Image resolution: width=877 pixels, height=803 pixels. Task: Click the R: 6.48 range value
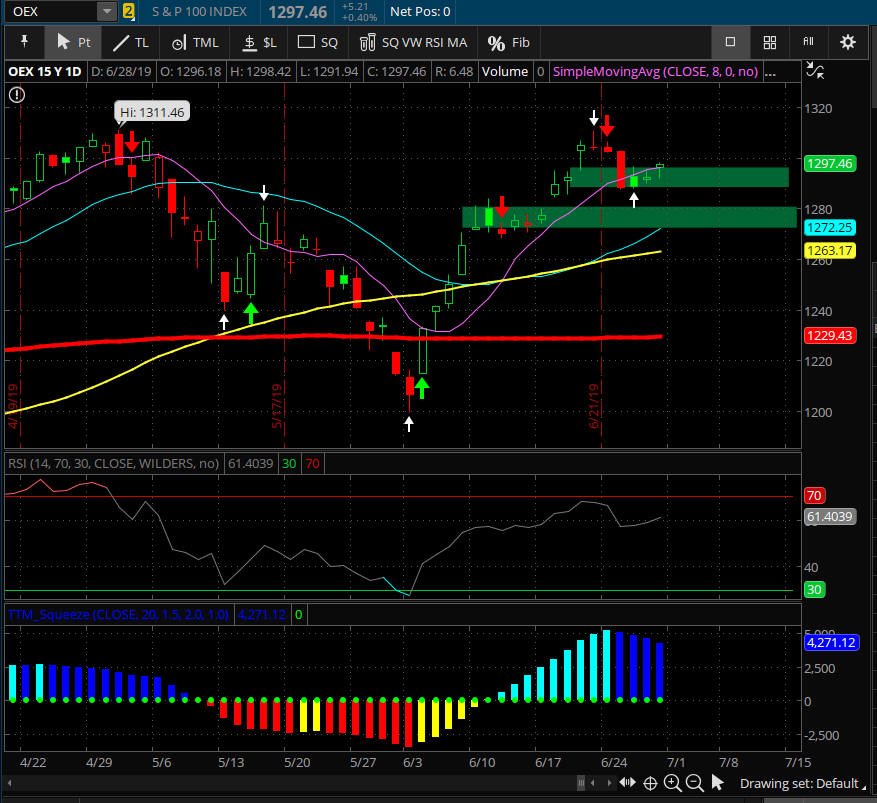pyautogui.click(x=454, y=72)
